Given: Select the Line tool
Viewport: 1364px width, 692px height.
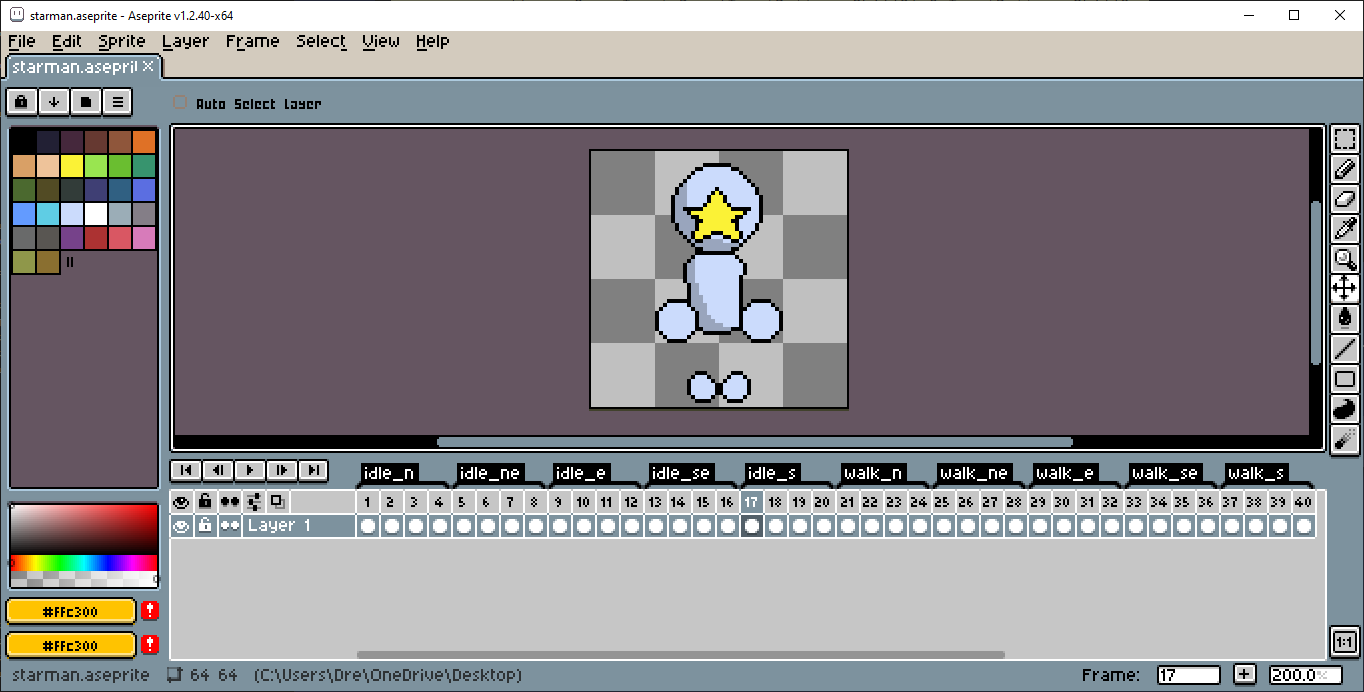Looking at the screenshot, I should tap(1345, 348).
